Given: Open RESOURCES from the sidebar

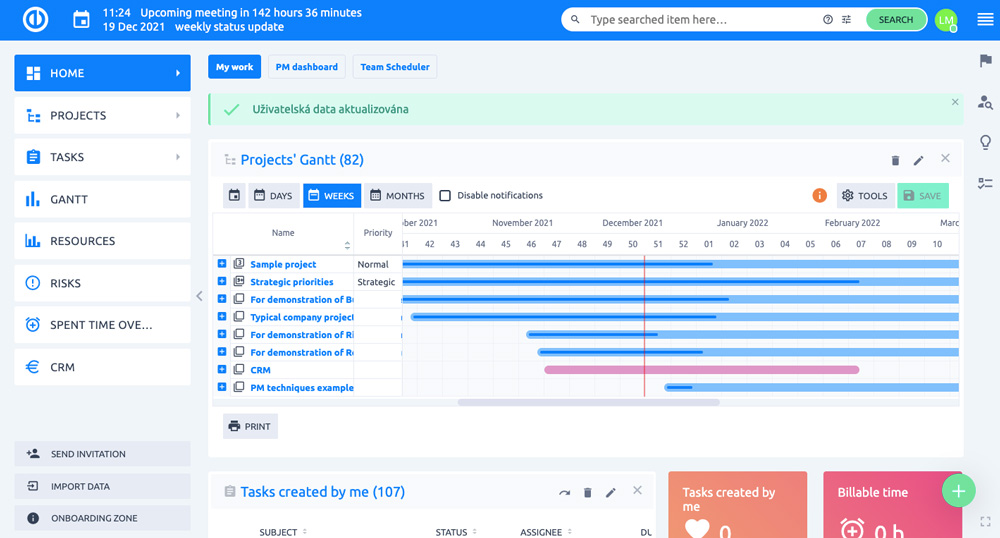Looking at the screenshot, I should pyautogui.click(x=103, y=241).
